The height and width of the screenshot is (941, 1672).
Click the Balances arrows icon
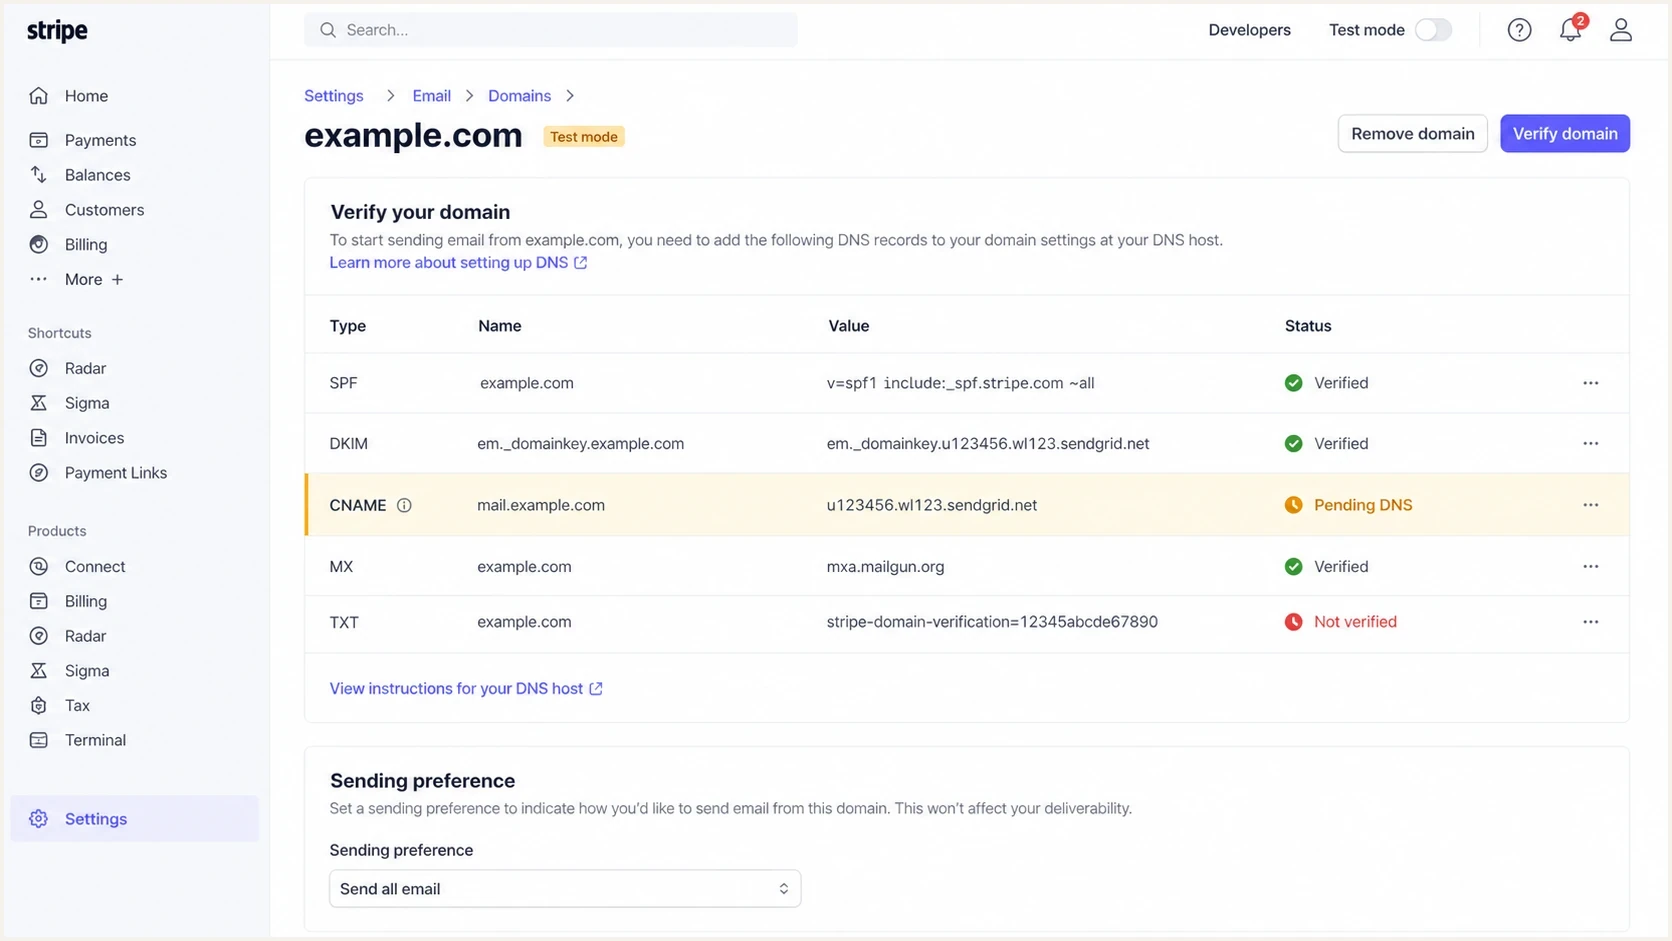pos(39,175)
